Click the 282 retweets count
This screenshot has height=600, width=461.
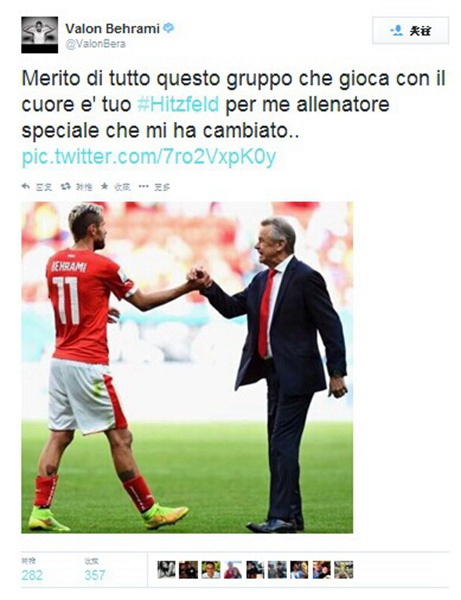click(32, 575)
